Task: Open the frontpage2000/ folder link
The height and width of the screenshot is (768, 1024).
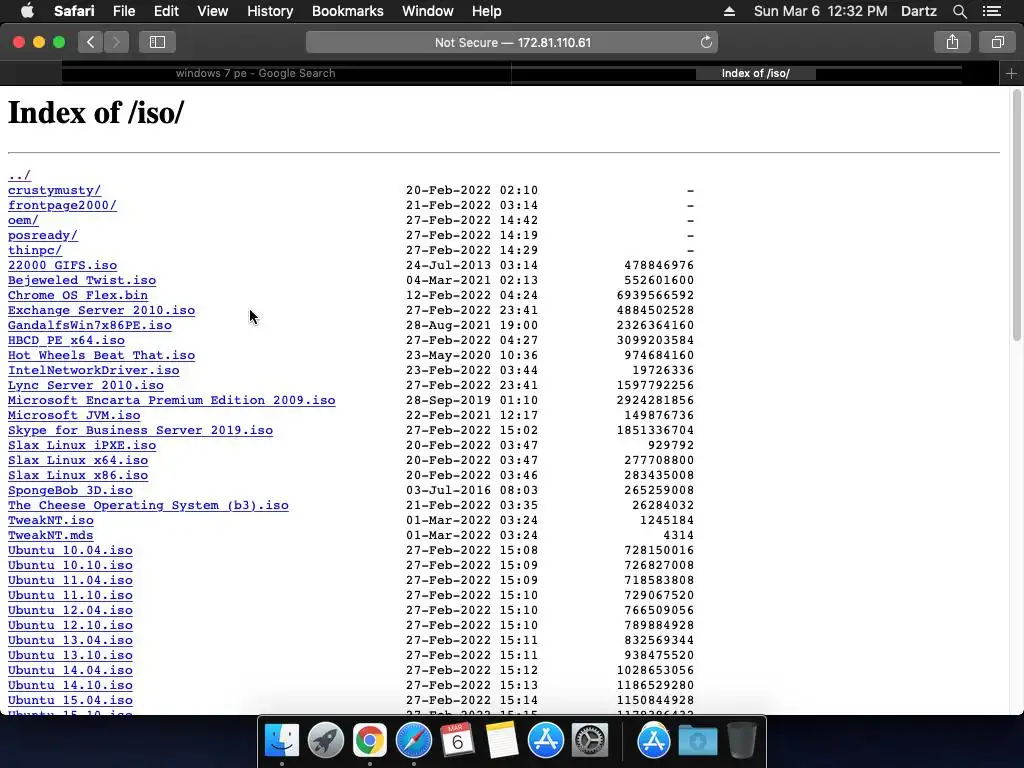Action: 62,205
